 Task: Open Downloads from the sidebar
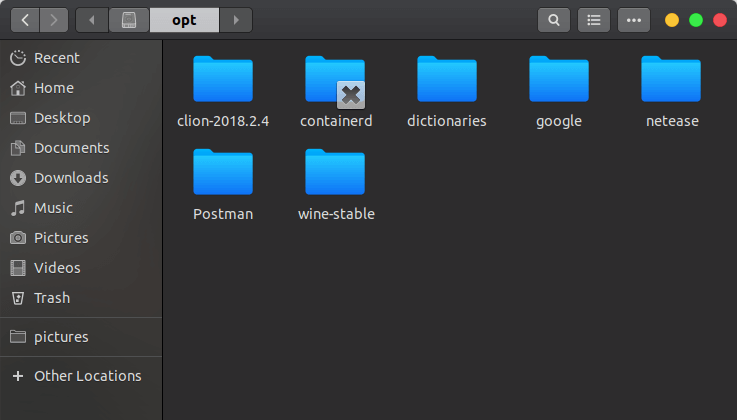[70, 178]
